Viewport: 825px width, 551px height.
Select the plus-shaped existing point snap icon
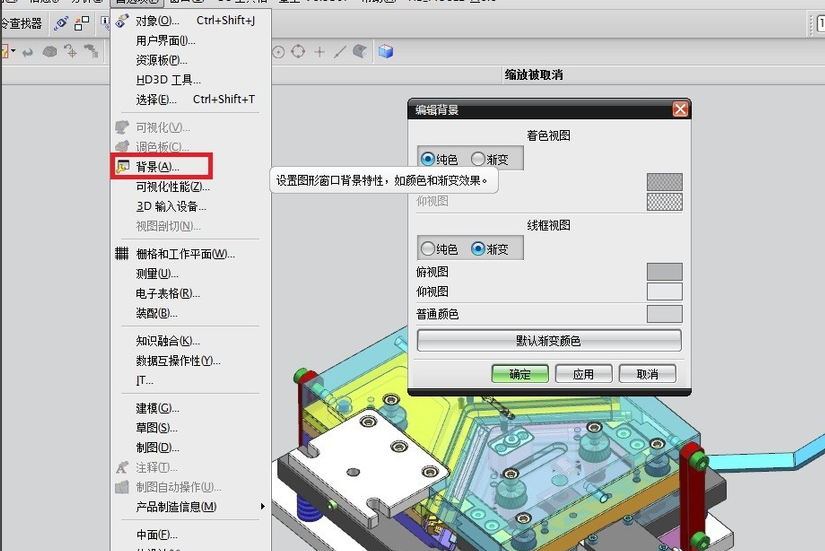point(319,52)
